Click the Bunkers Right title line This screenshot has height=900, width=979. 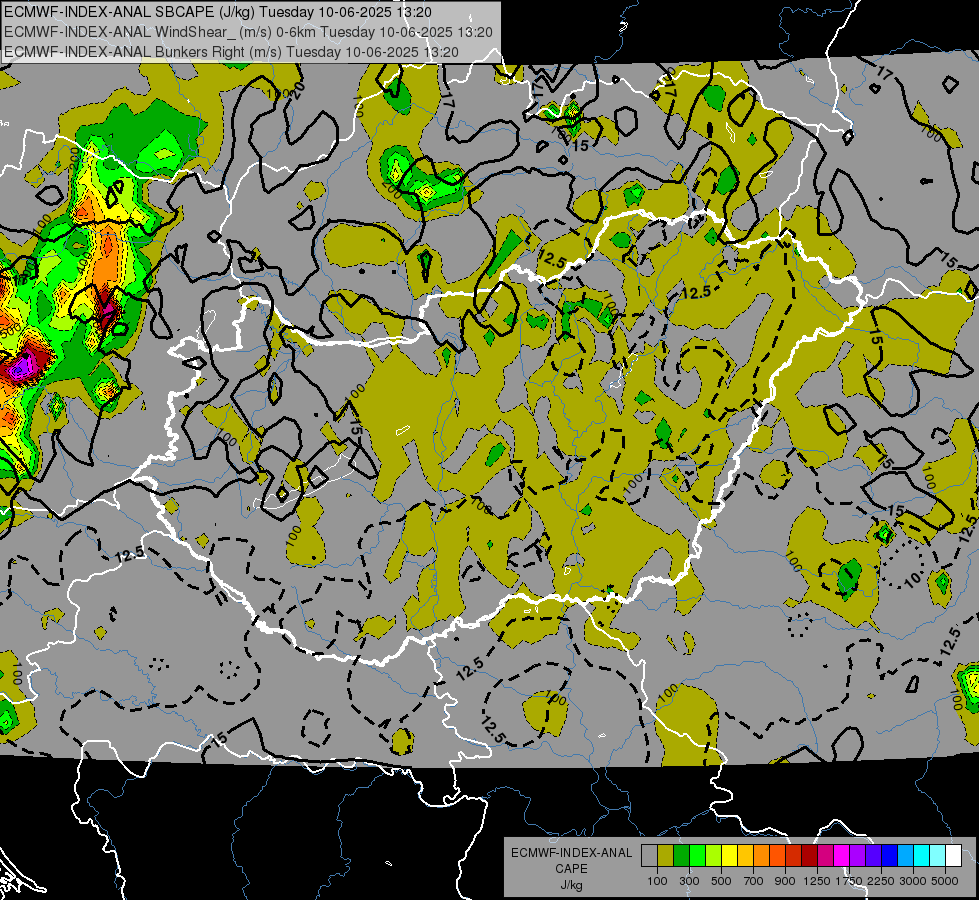point(232,52)
